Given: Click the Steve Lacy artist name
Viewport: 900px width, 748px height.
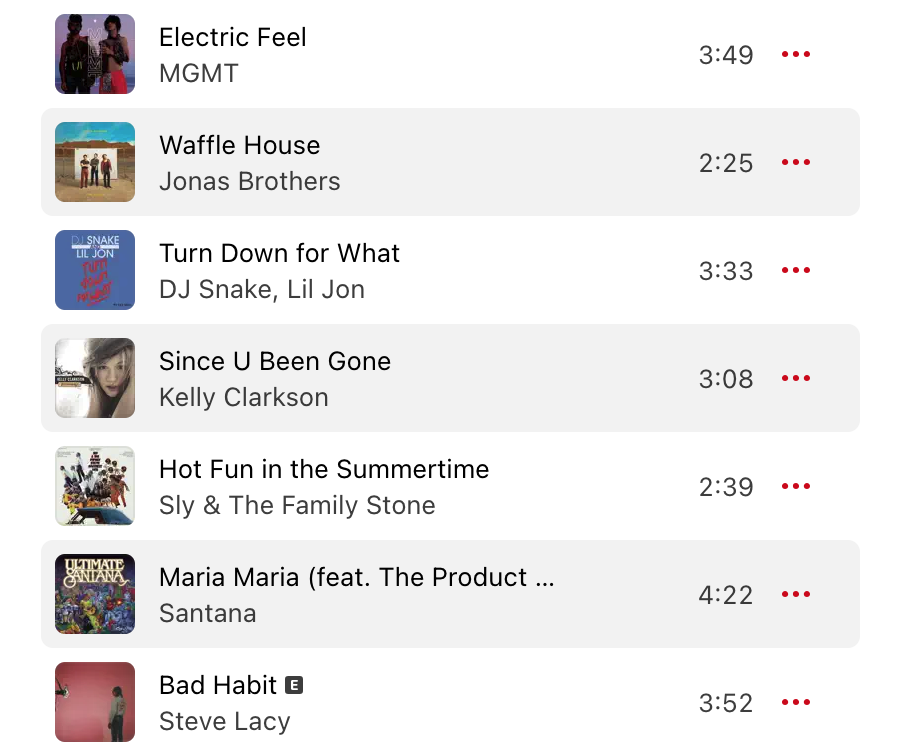Looking at the screenshot, I should 224,721.
